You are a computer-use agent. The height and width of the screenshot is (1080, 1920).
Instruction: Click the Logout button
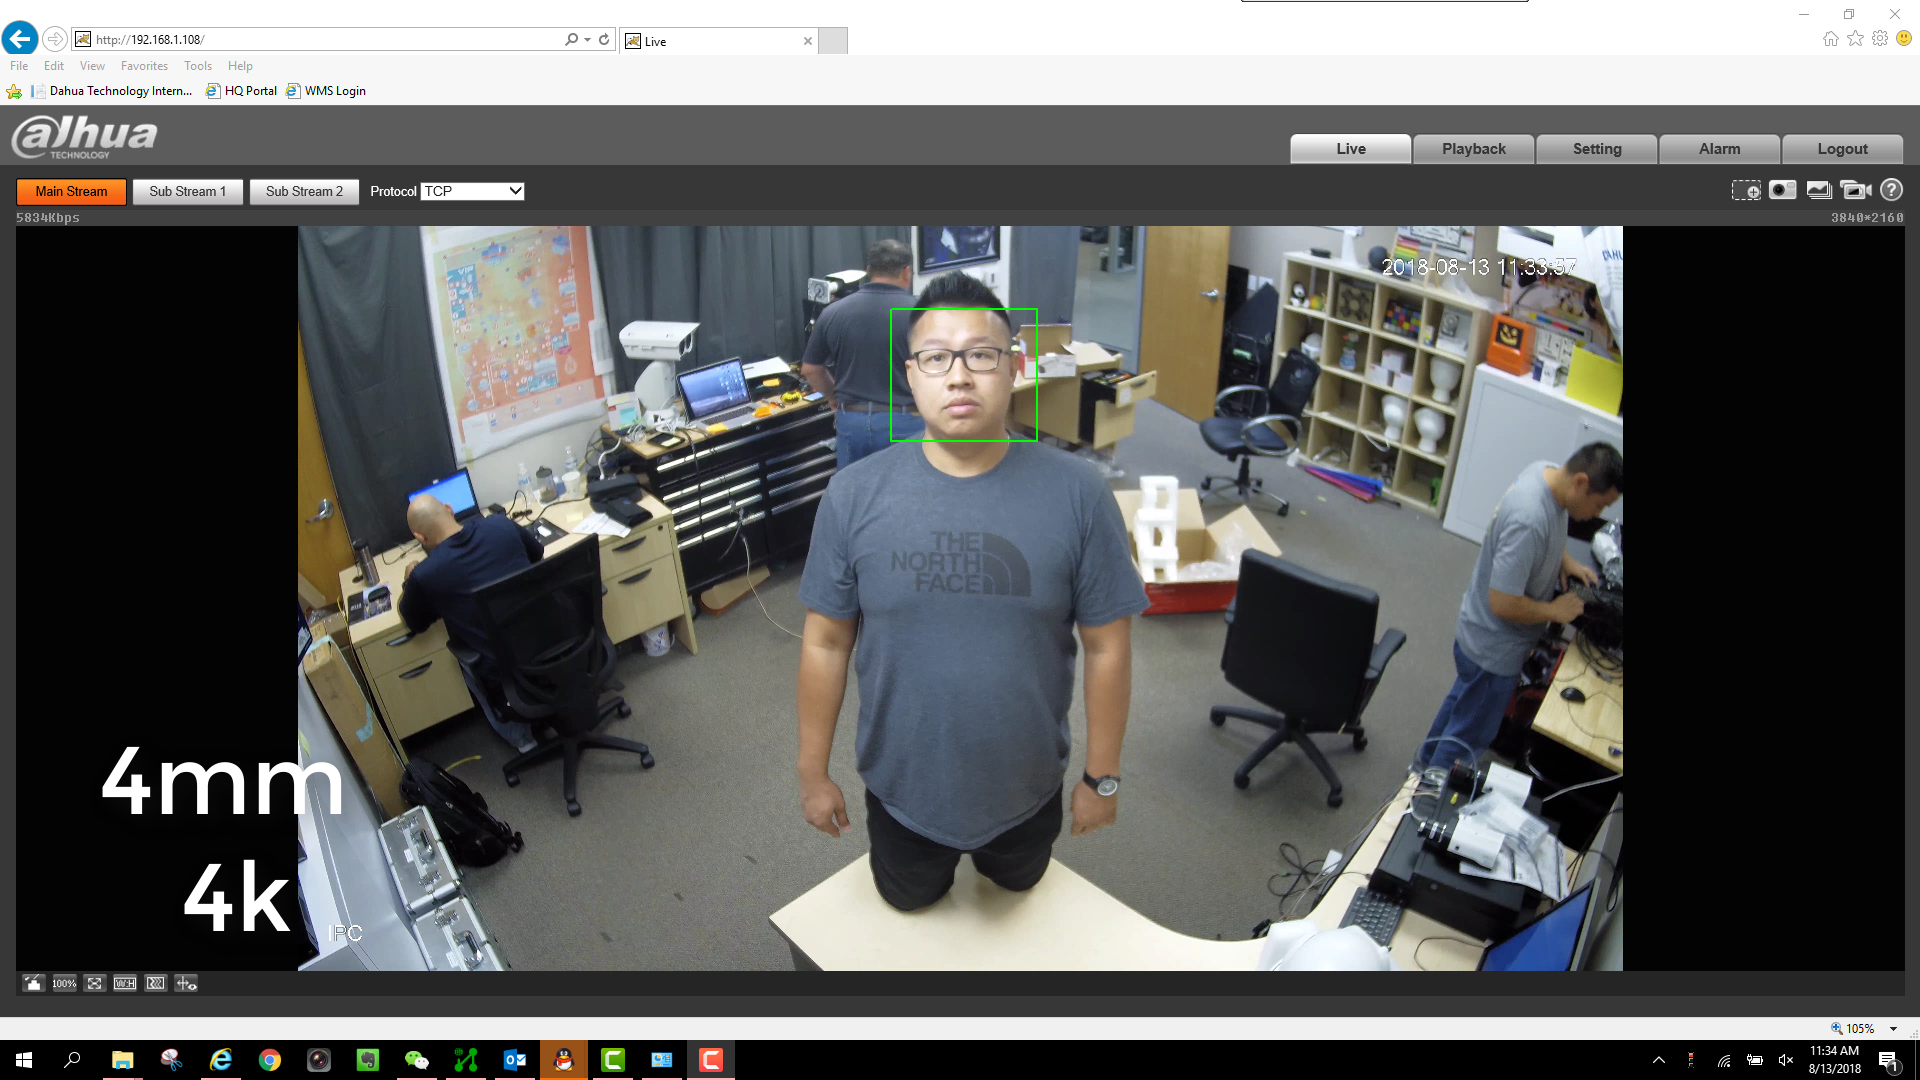point(1842,149)
